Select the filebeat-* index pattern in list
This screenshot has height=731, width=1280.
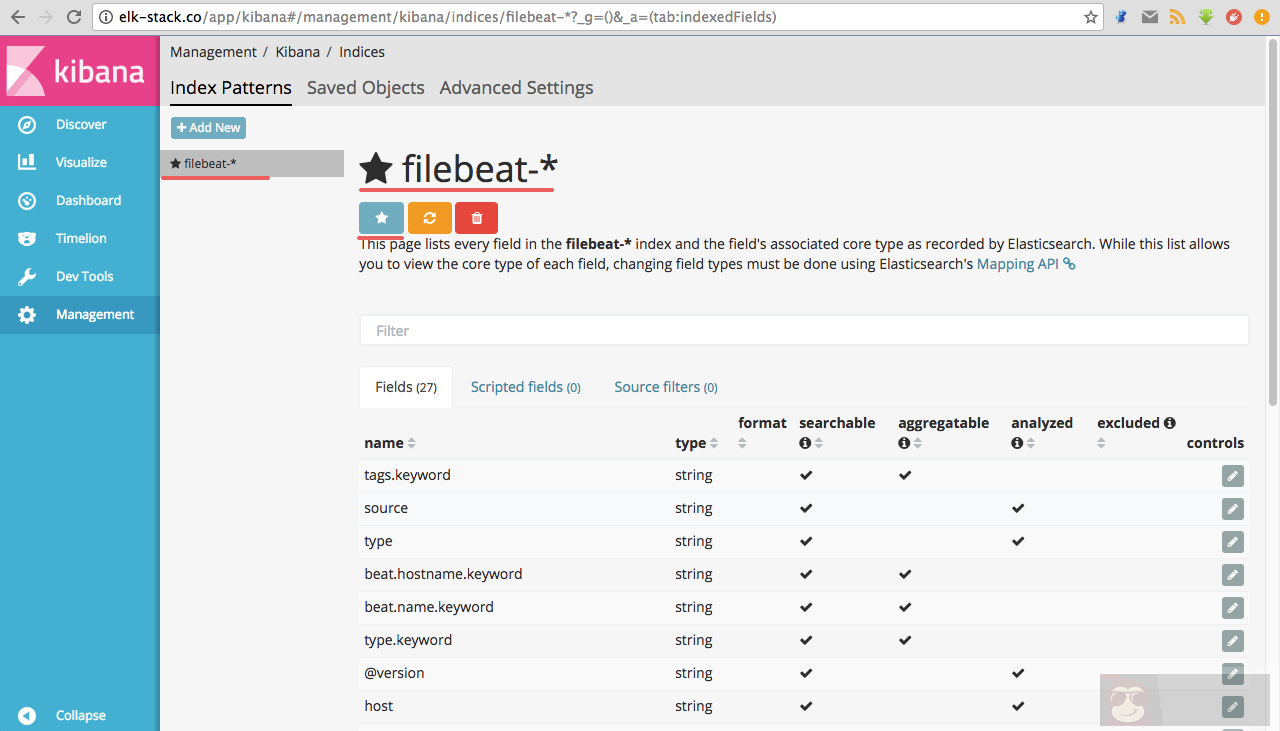click(x=251, y=164)
